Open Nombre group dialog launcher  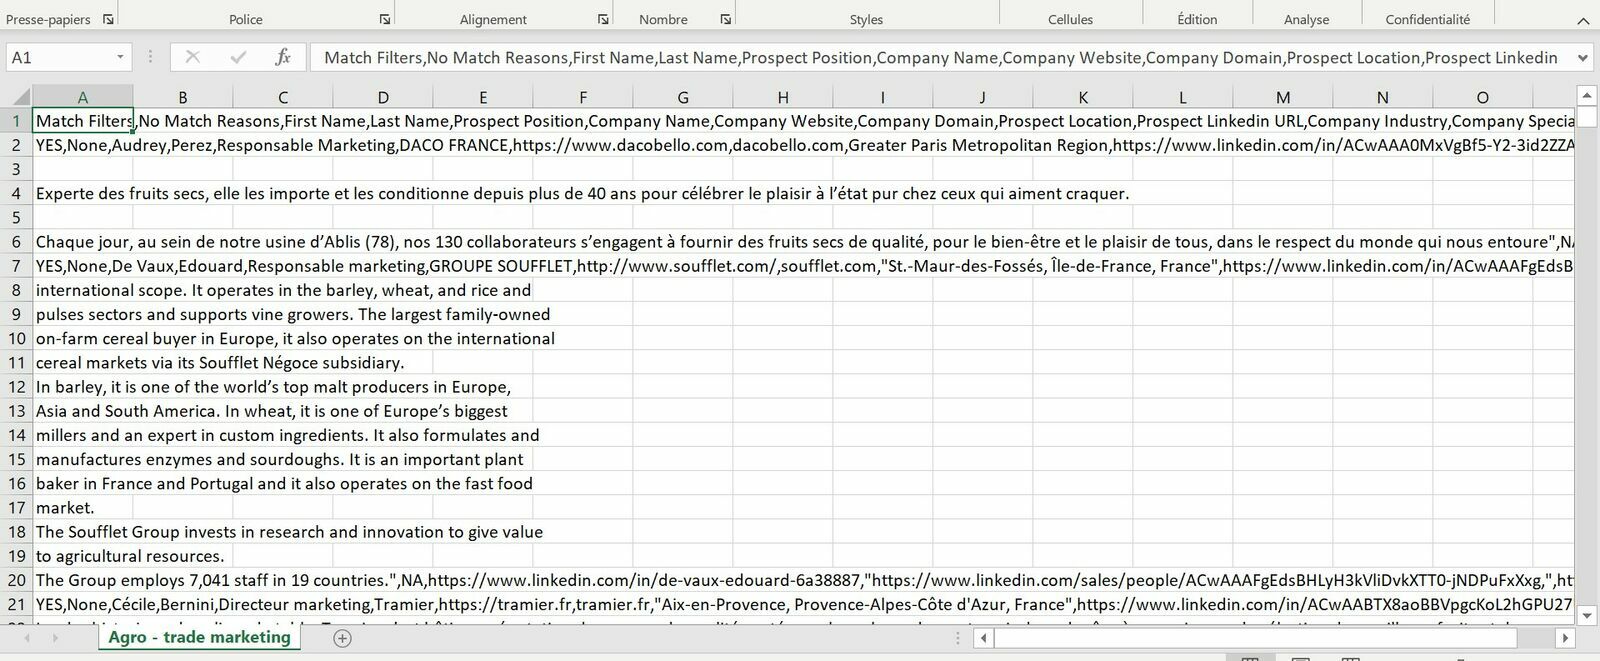726,19
